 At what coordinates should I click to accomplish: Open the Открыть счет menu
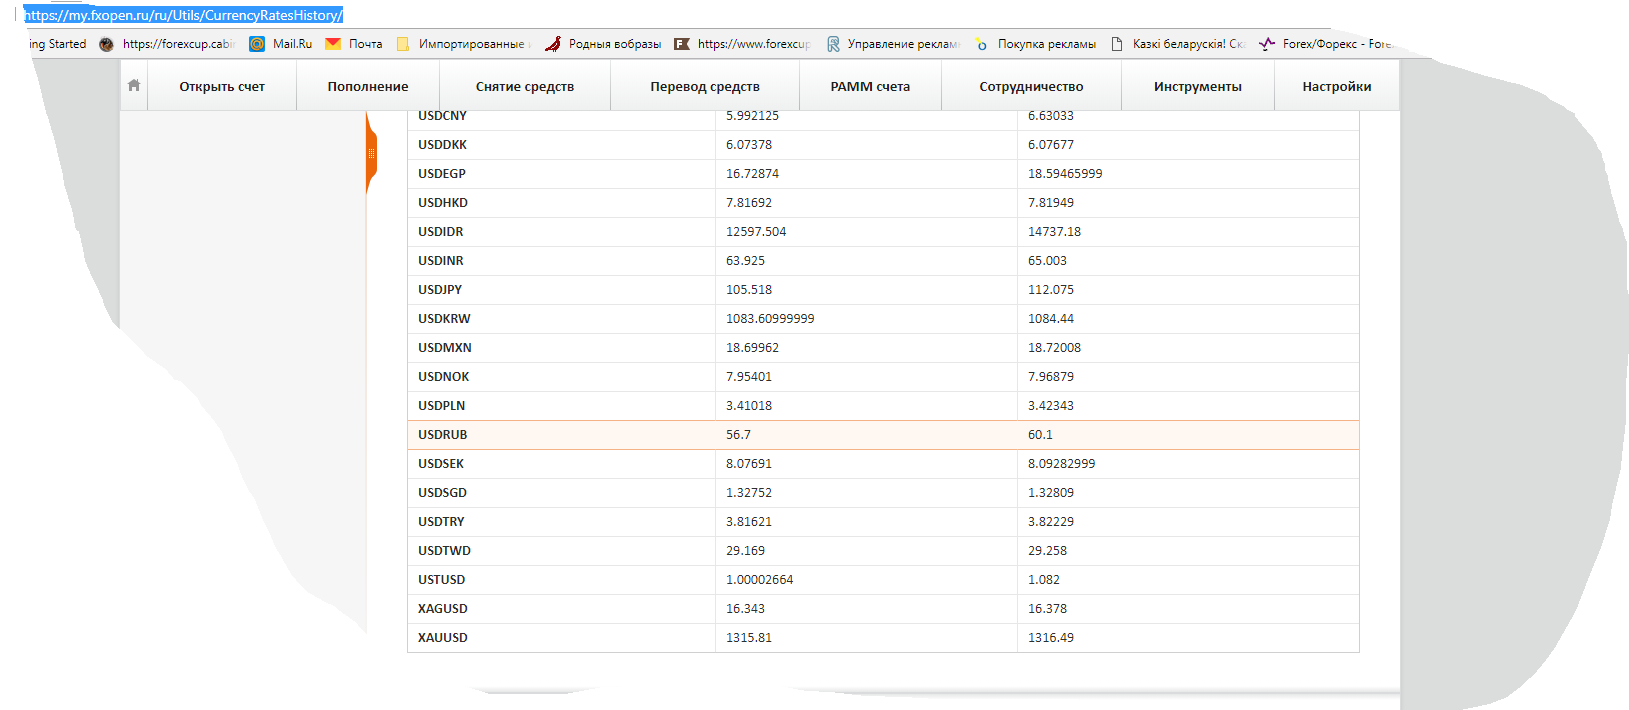[x=222, y=87]
